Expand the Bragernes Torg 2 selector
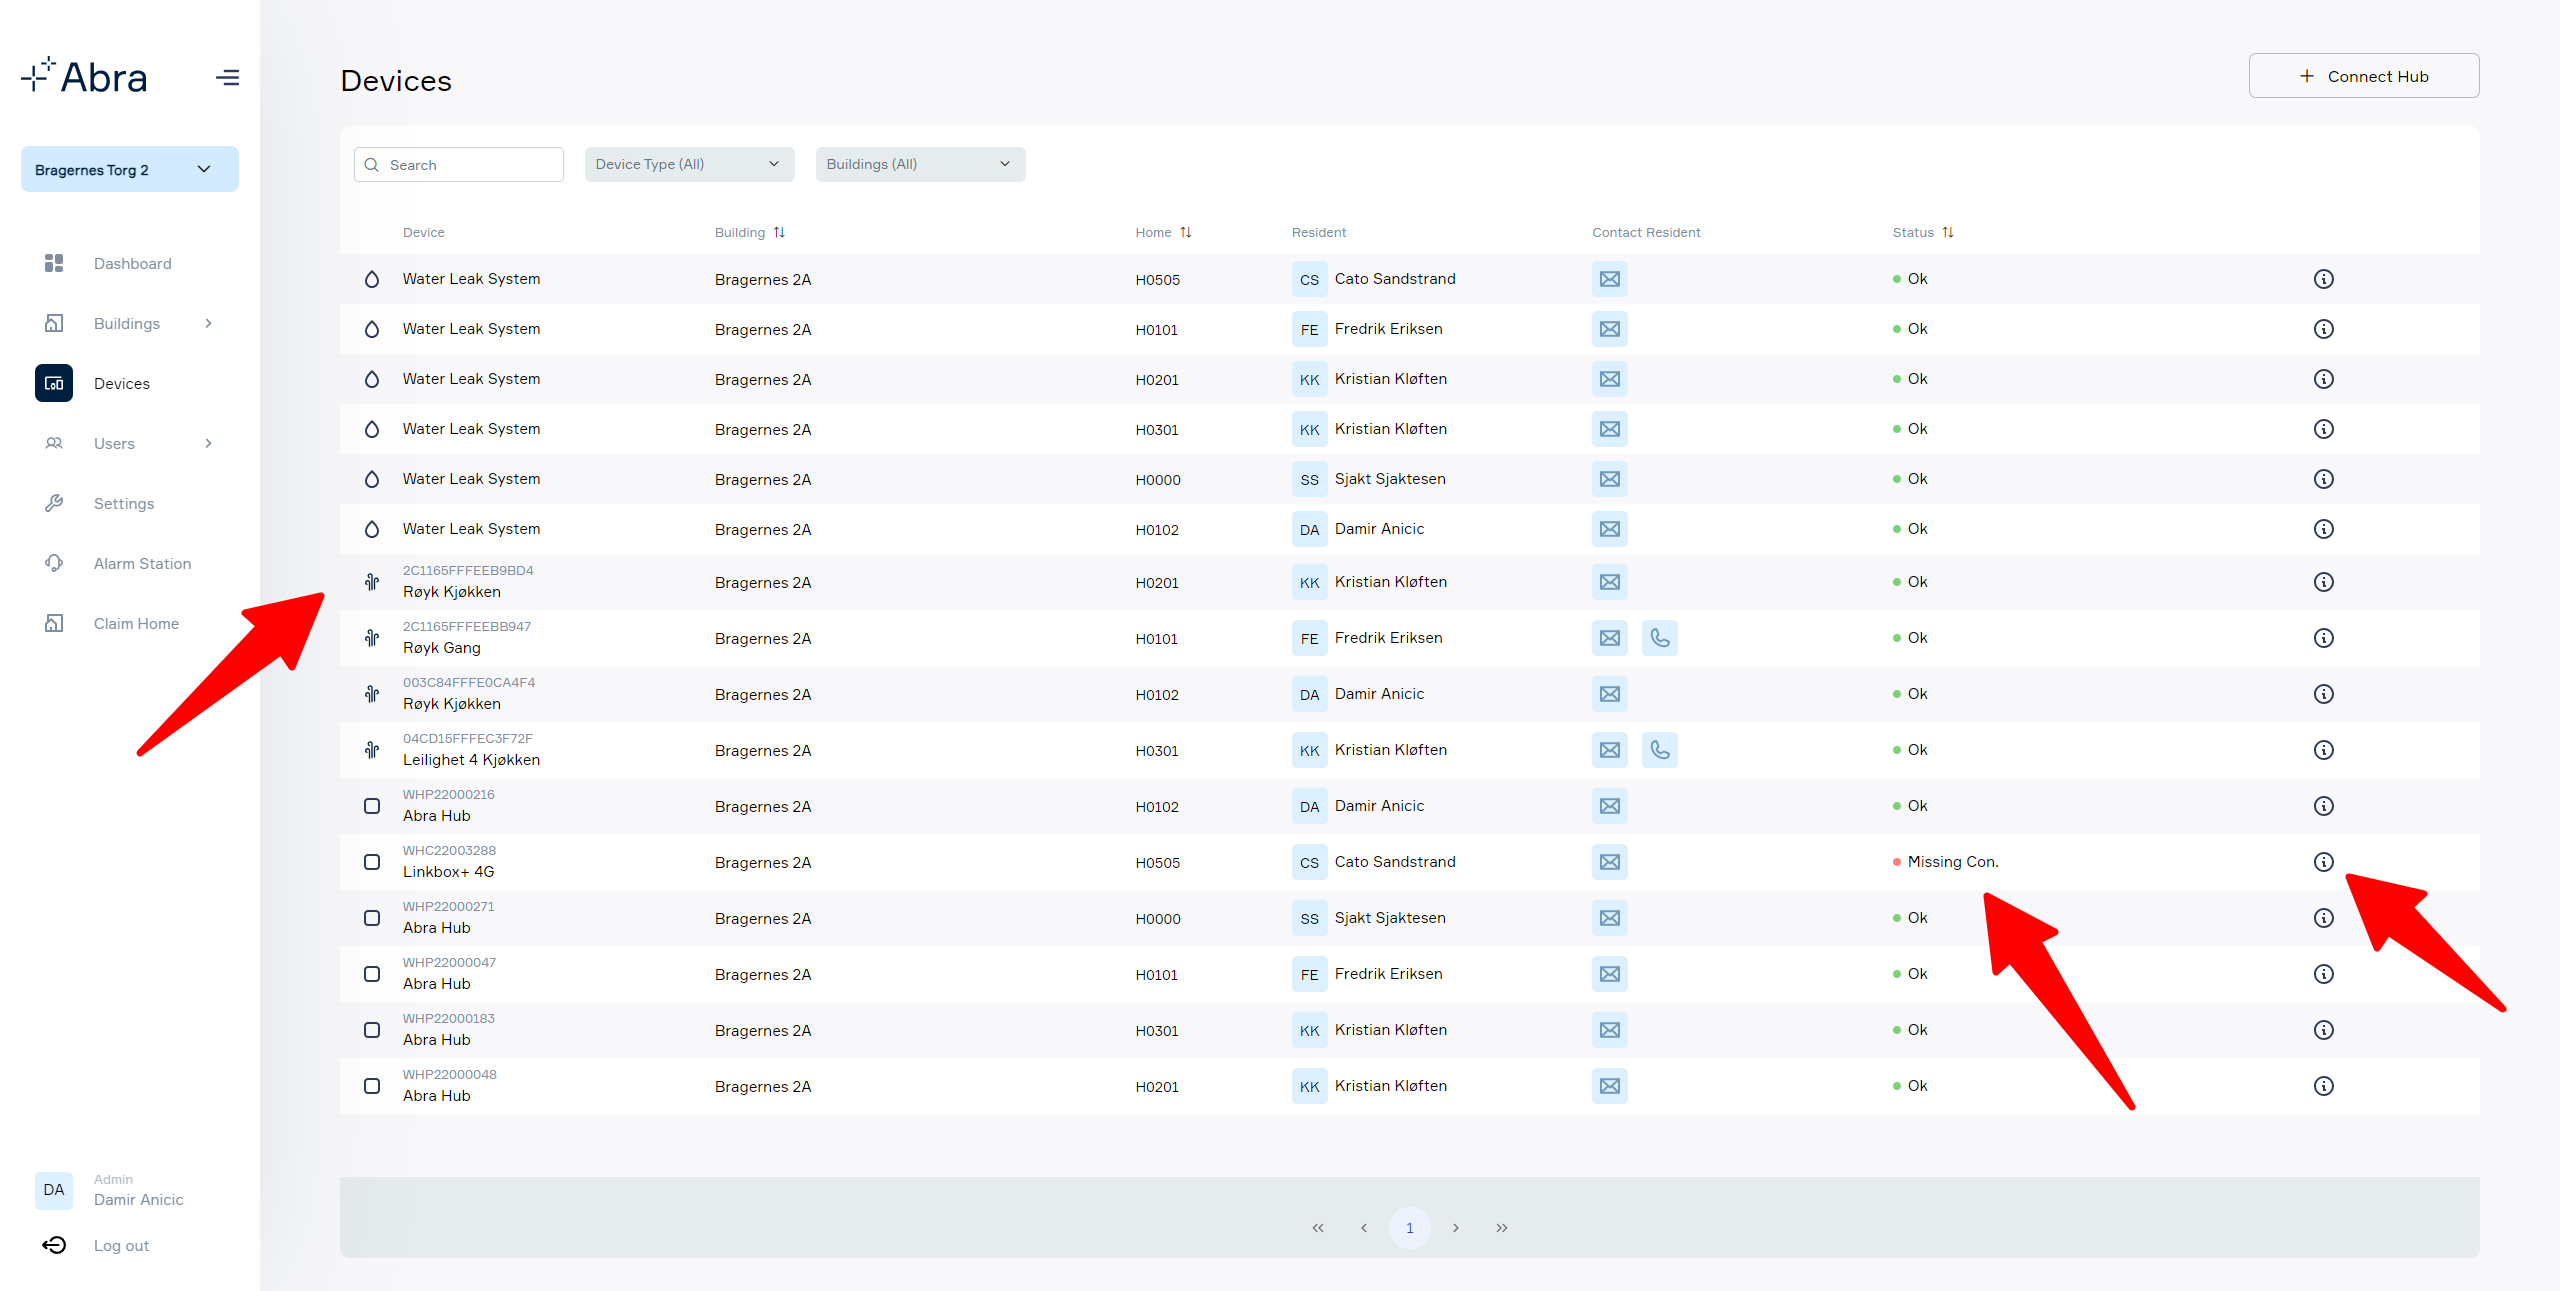The height and width of the screenshot is (1291, 2560). tap(129, 169)
